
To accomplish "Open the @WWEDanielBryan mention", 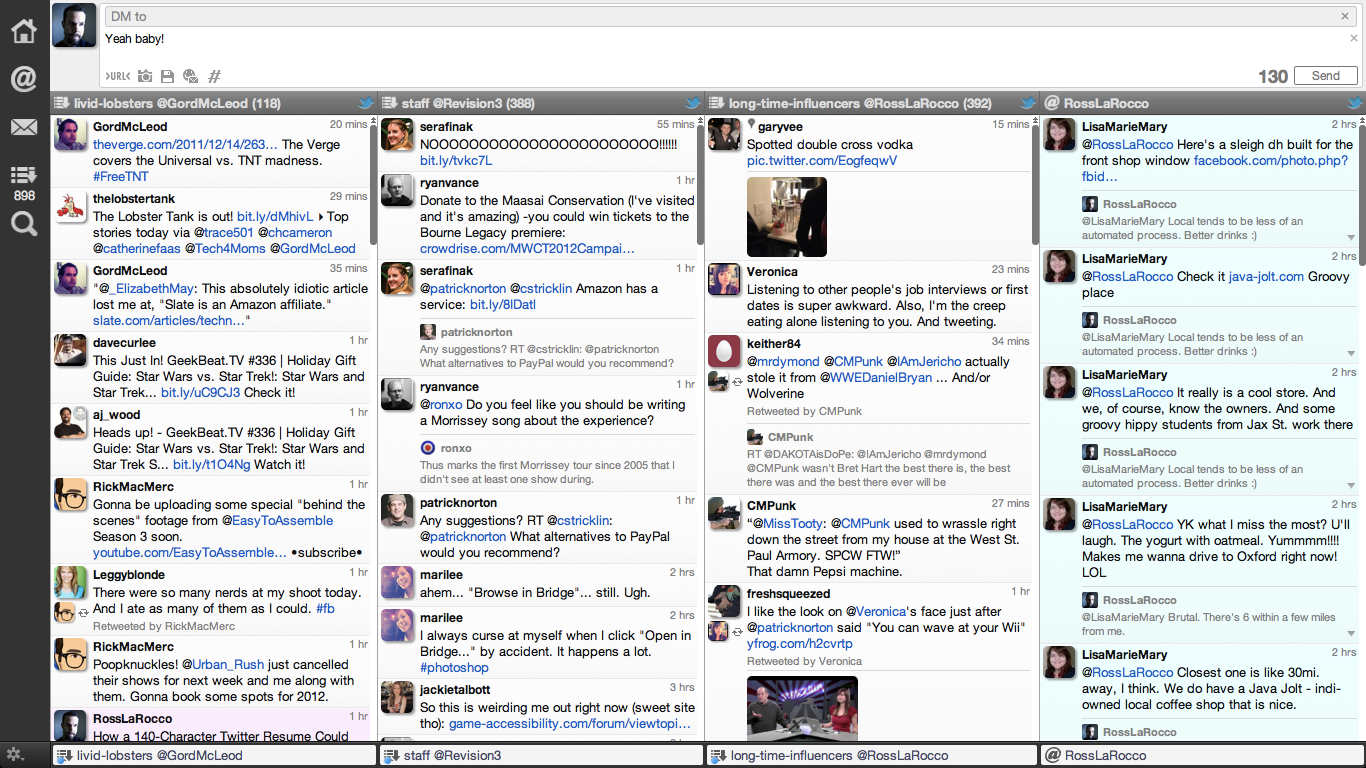I will [x=876, y=377].
